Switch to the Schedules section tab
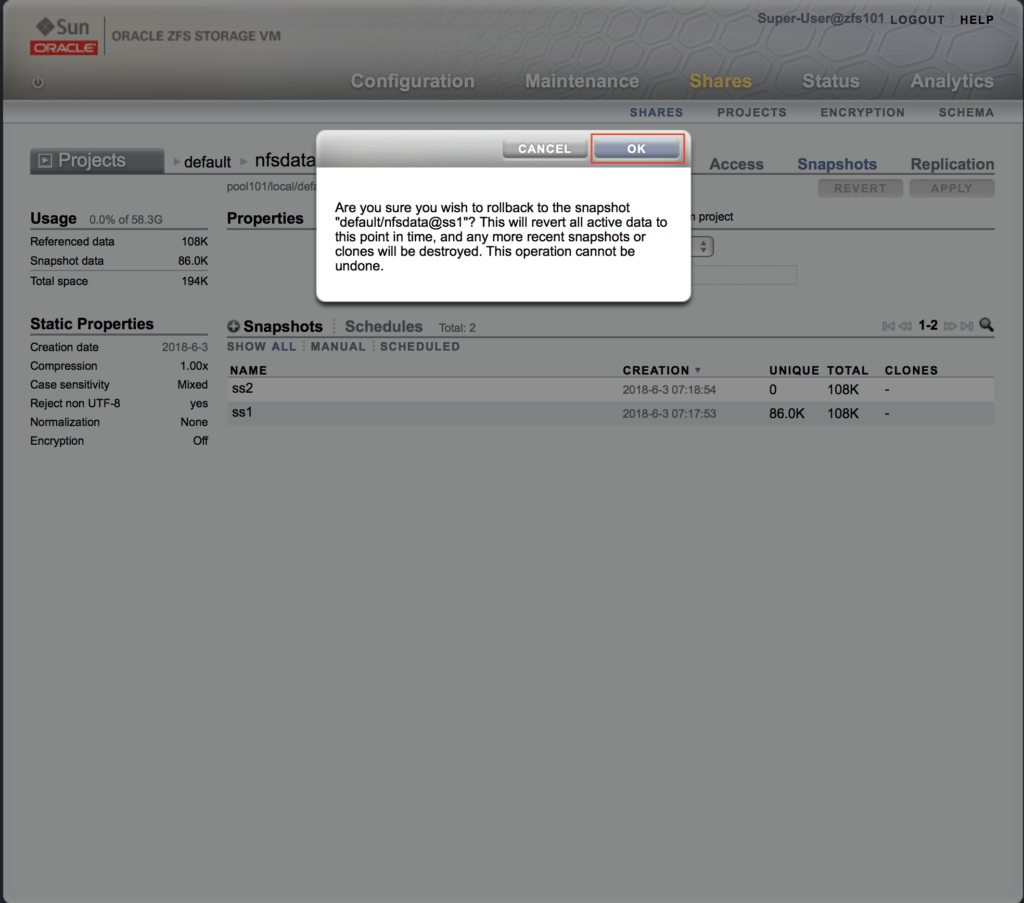The height and width of the screenshot is (903, 1024). pyautogui.click(x=384, y=326)
